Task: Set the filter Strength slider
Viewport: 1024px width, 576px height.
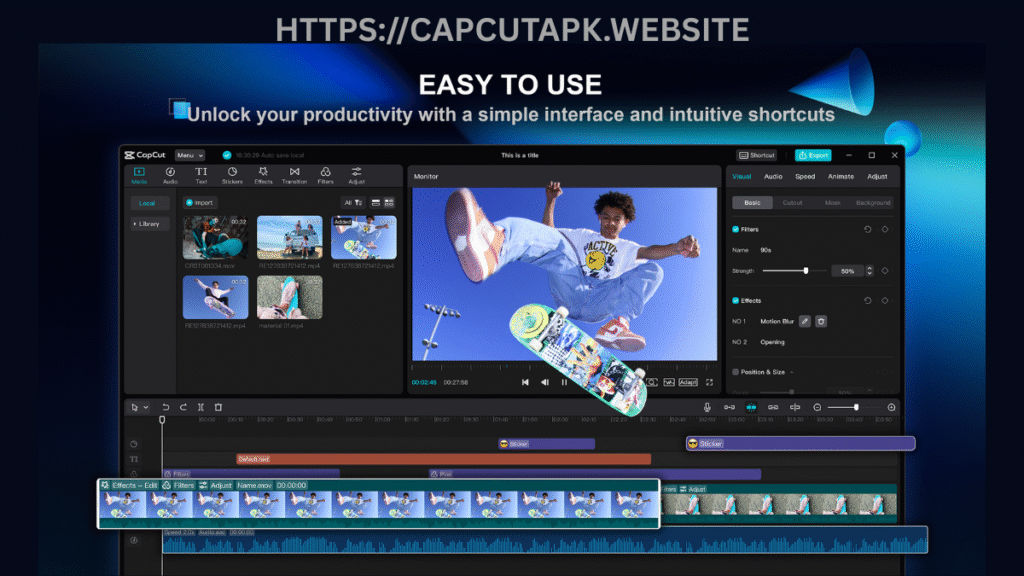Action: coord(794,270)
